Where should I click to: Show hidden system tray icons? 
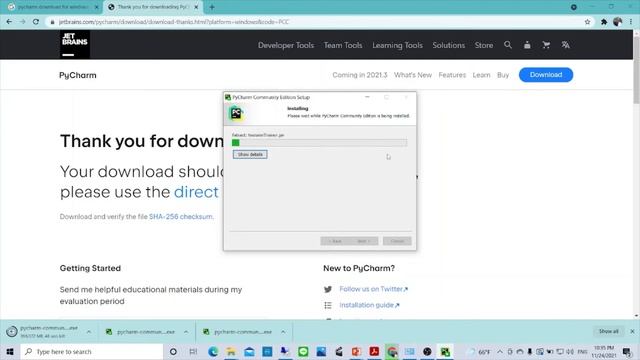coord(500,351)
